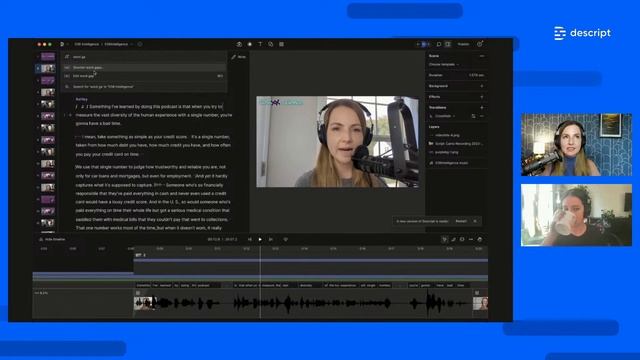
Task: Choose 'Edit word gap' command
Action: [x=144, y=76]
